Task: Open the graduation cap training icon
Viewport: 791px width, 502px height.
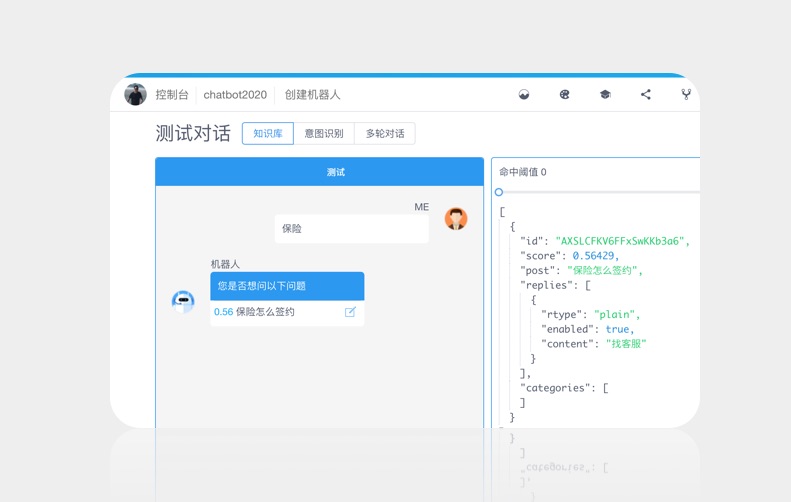Action: pyautogui.click(x=605, y=95)
